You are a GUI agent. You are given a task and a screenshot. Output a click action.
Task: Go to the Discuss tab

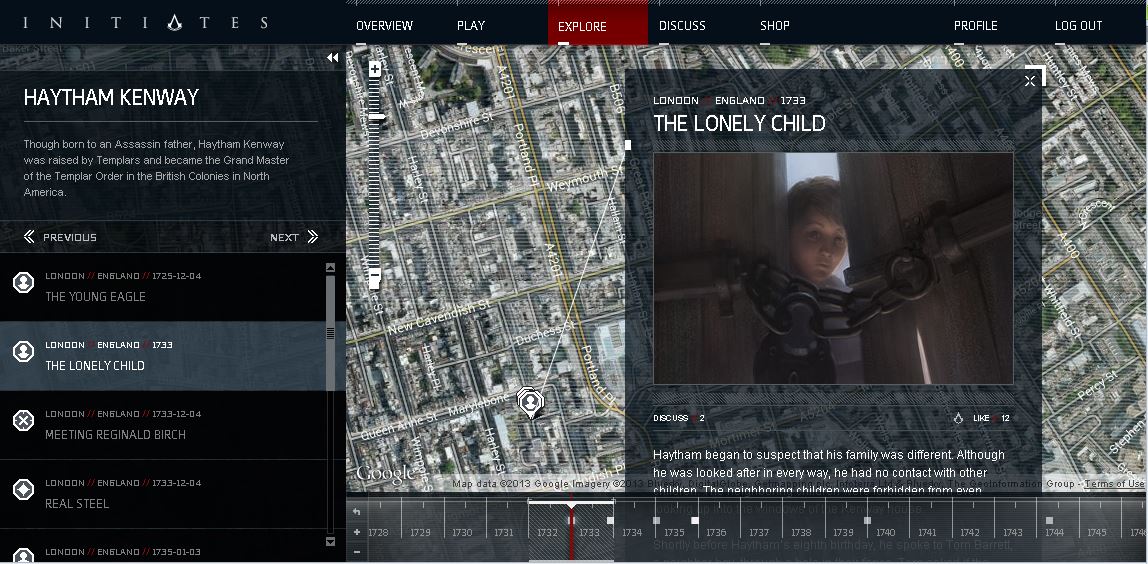[x=682, y=26]
